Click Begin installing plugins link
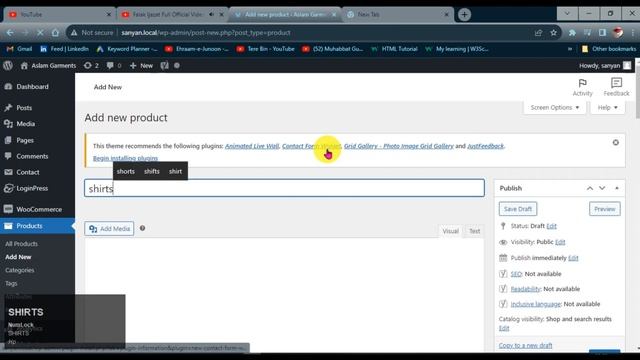 coord(125,158)
